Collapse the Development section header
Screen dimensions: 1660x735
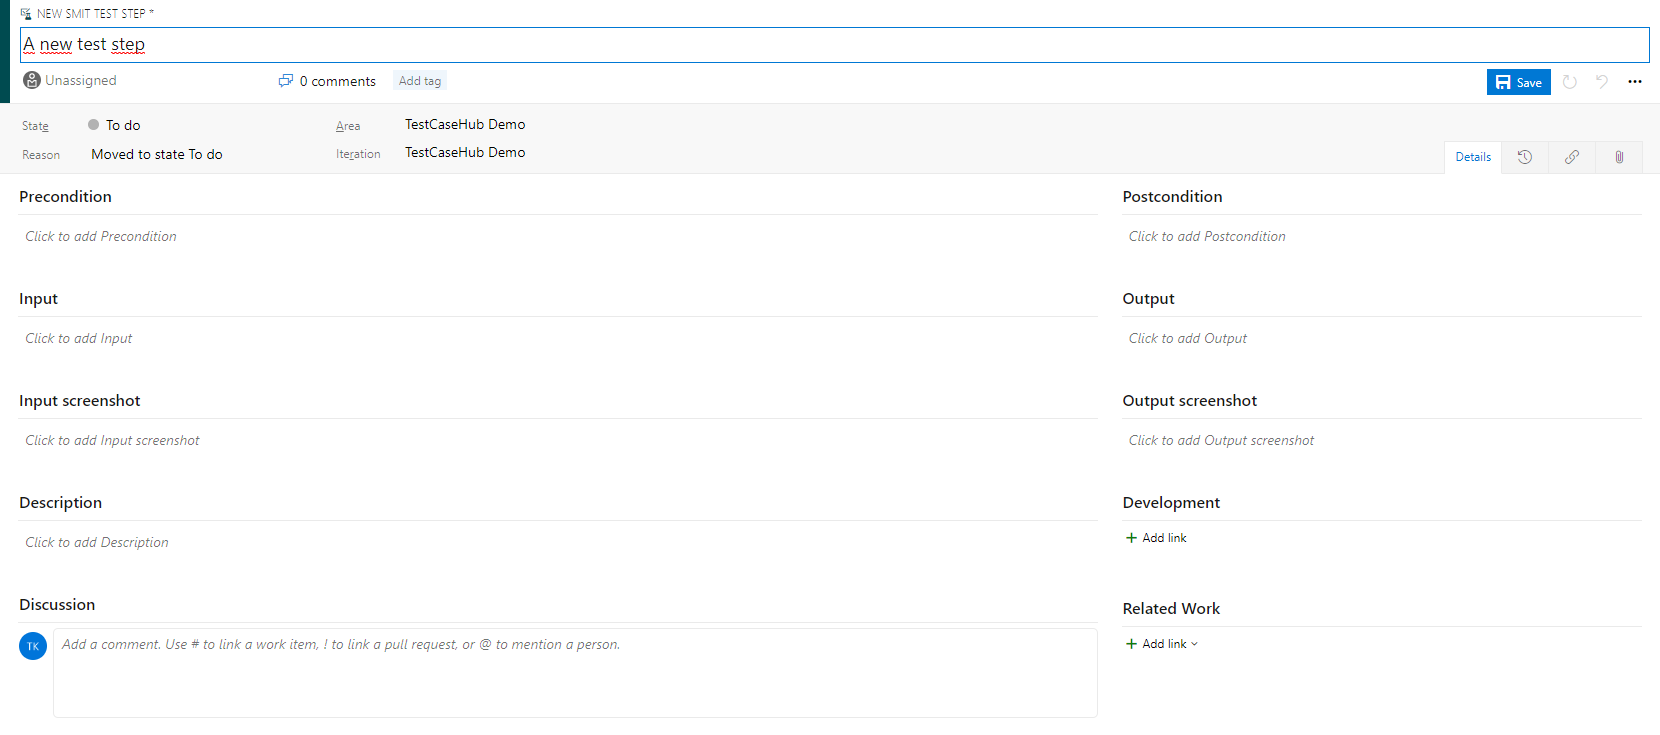tap(1171, 503)
